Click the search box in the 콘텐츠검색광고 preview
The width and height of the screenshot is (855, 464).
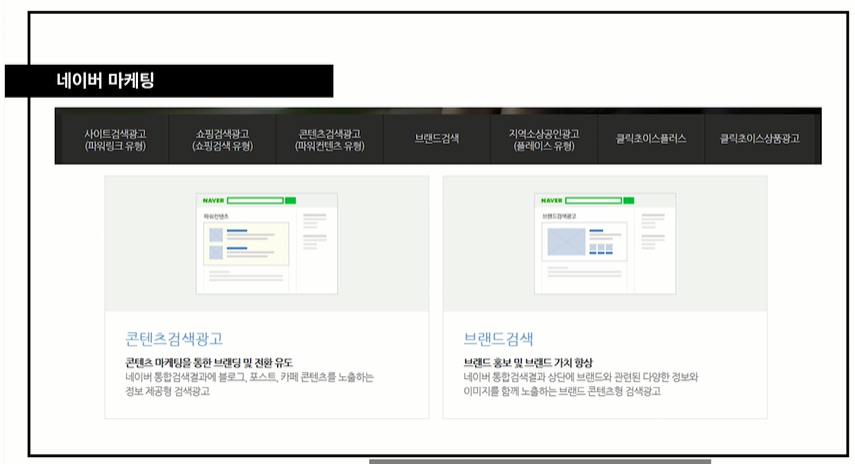(255, 201)
